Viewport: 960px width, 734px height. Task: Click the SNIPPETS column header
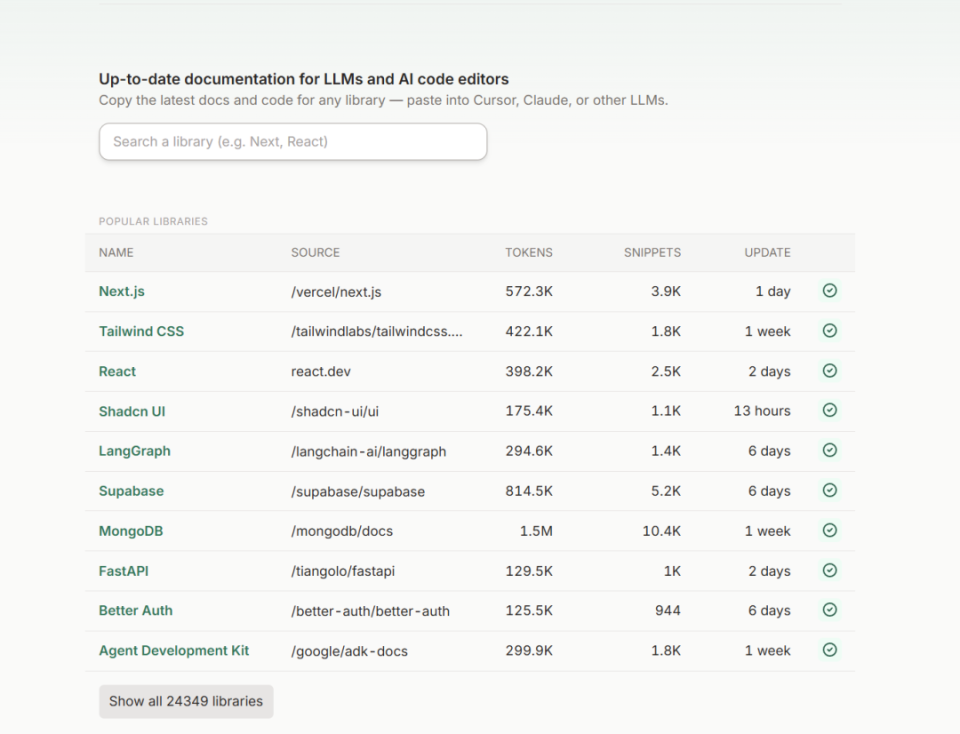pyautogui.click(x=652, y=252)
